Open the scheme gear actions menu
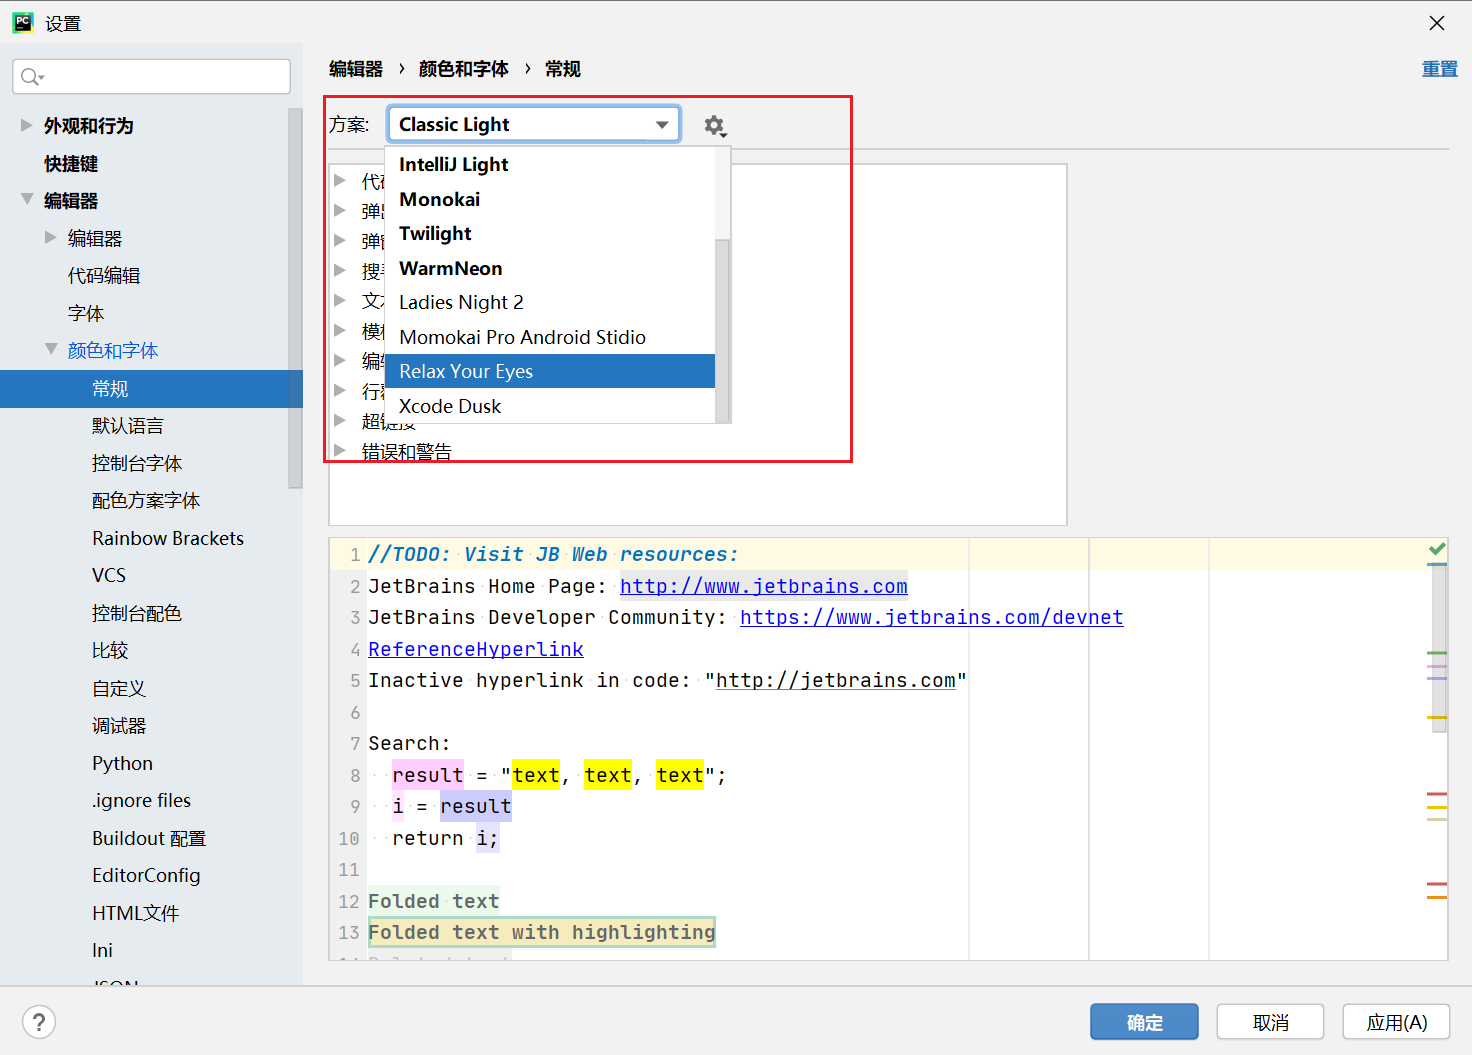This screenshot has width=1472, height=1055. click(x=714, y=125)
